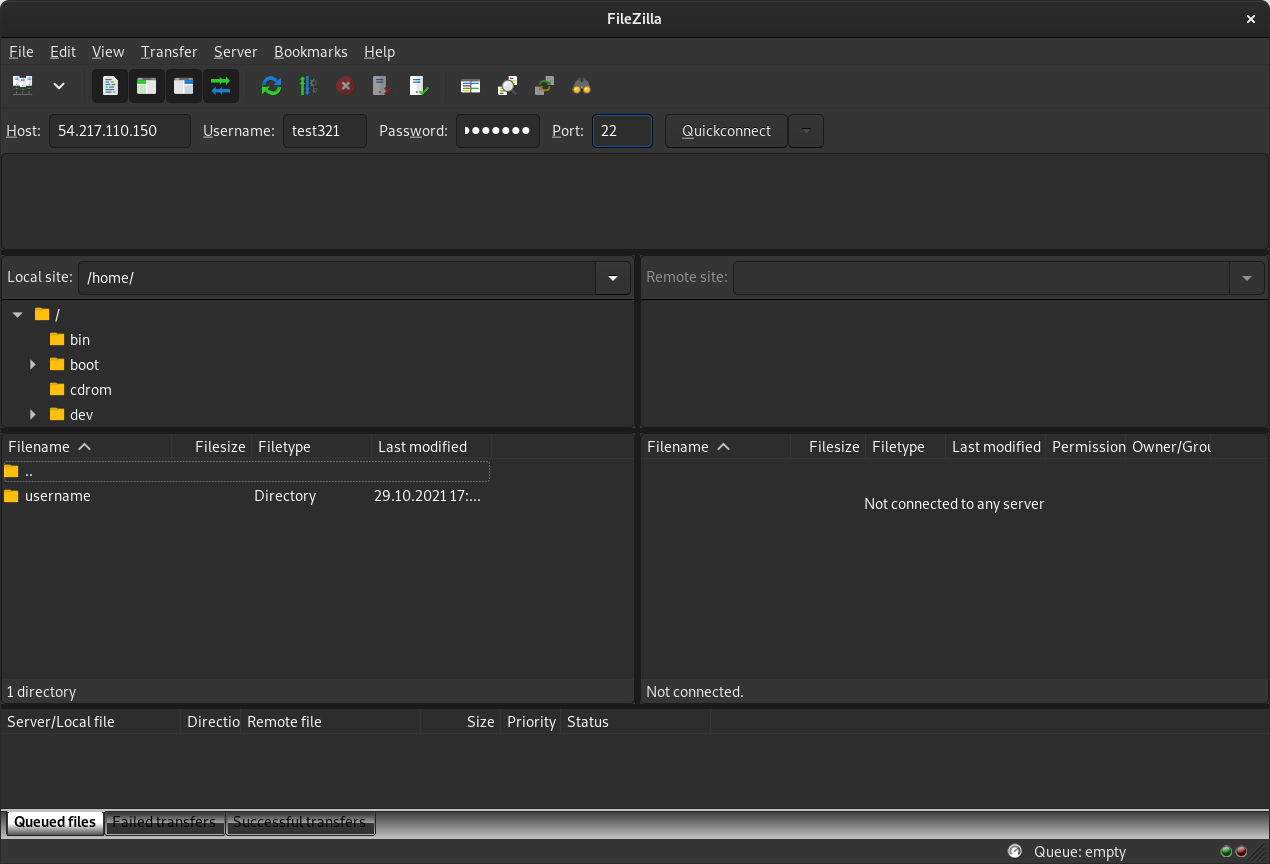1270x864 pixels.
Task: Open the Server menu
Action: [x=236, y=52]
